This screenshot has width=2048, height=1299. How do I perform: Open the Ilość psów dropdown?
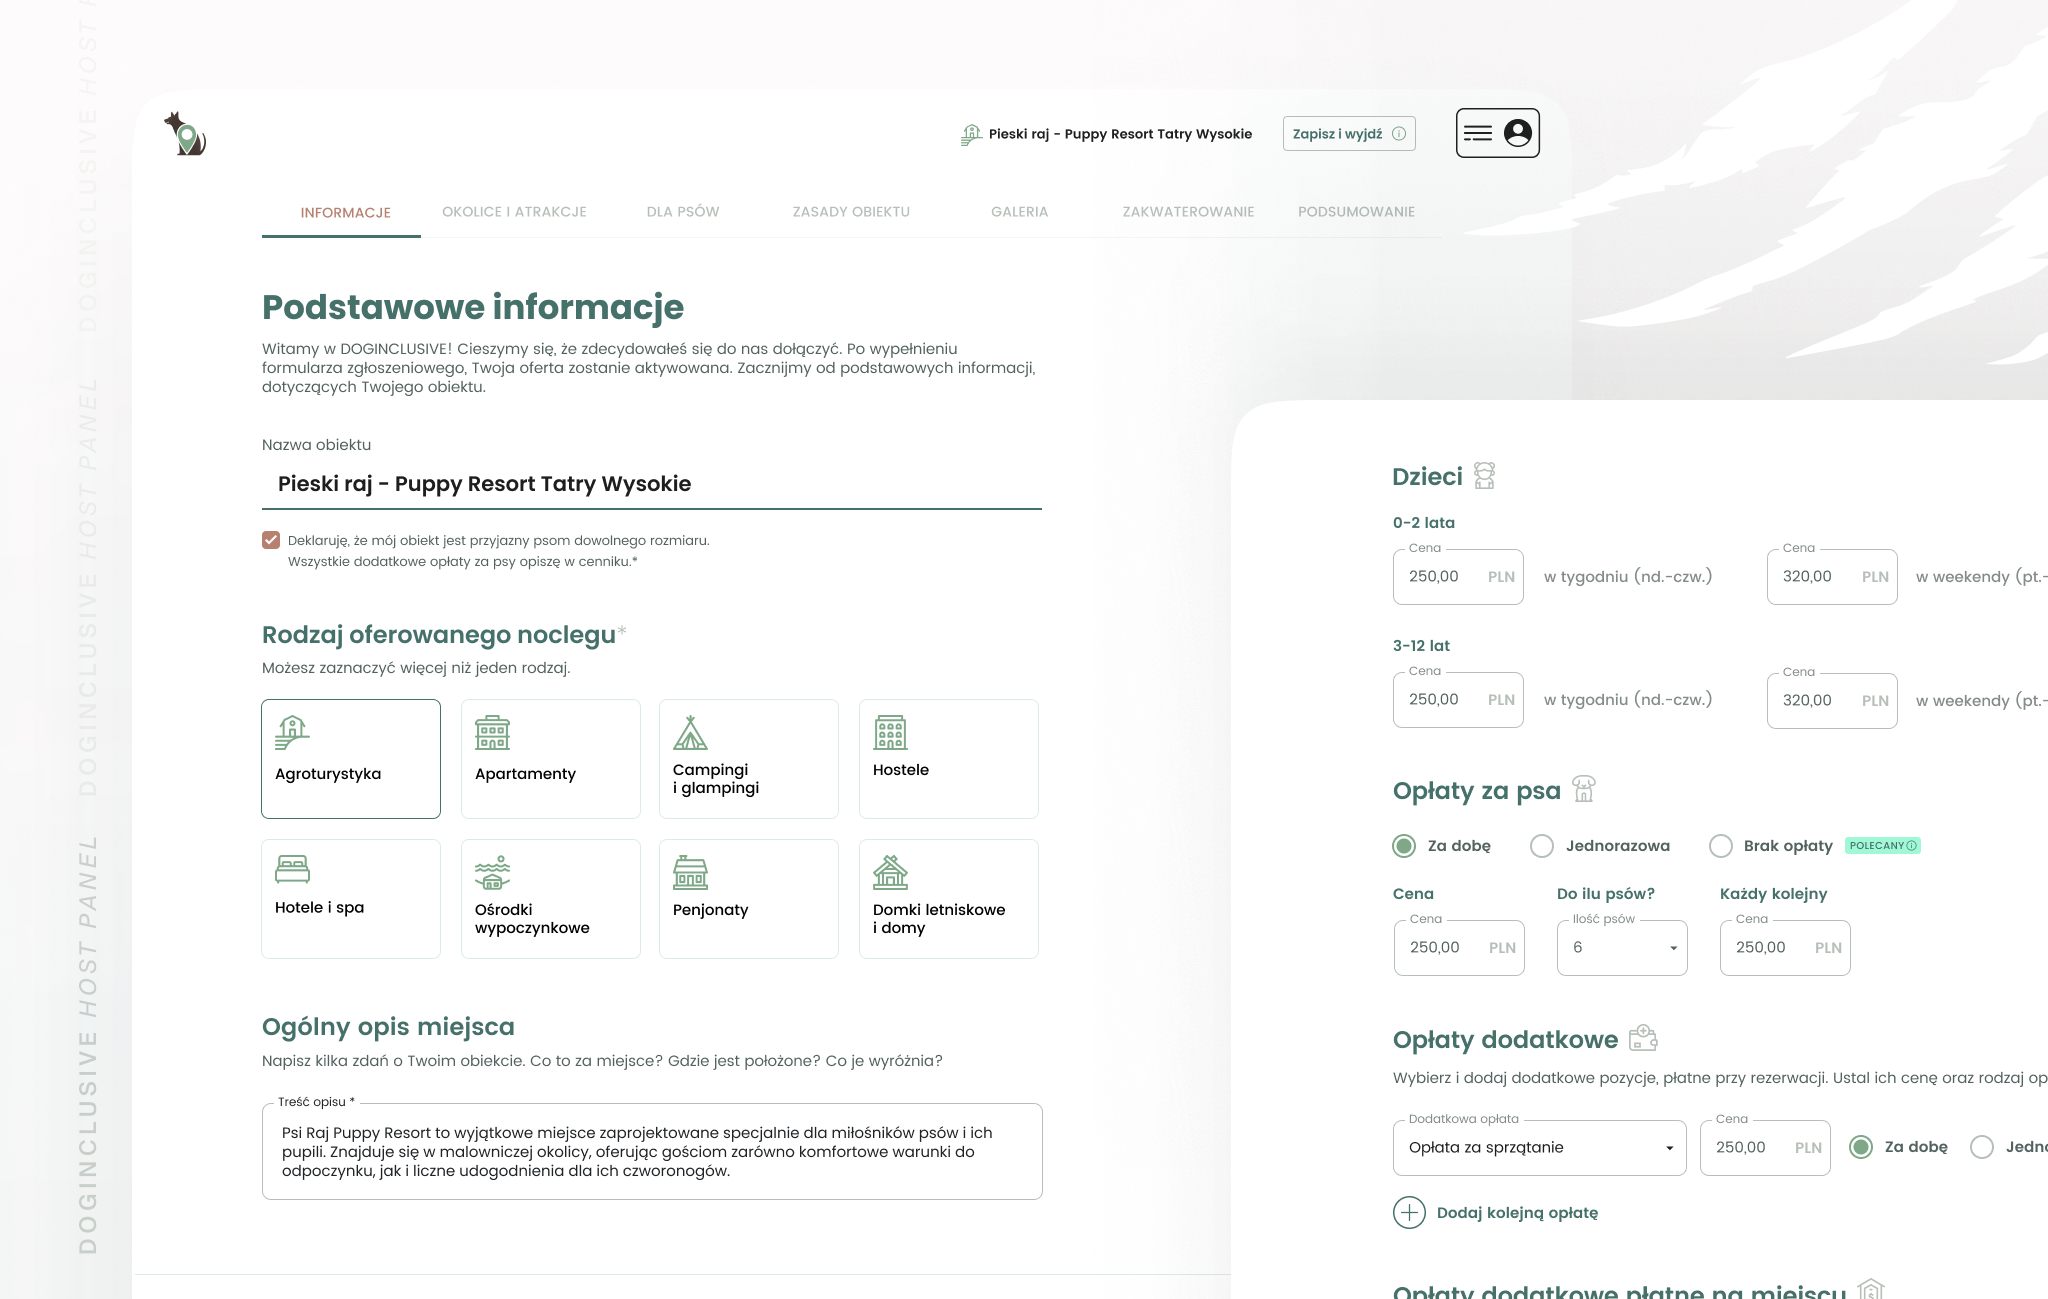tap(1621, 948)
